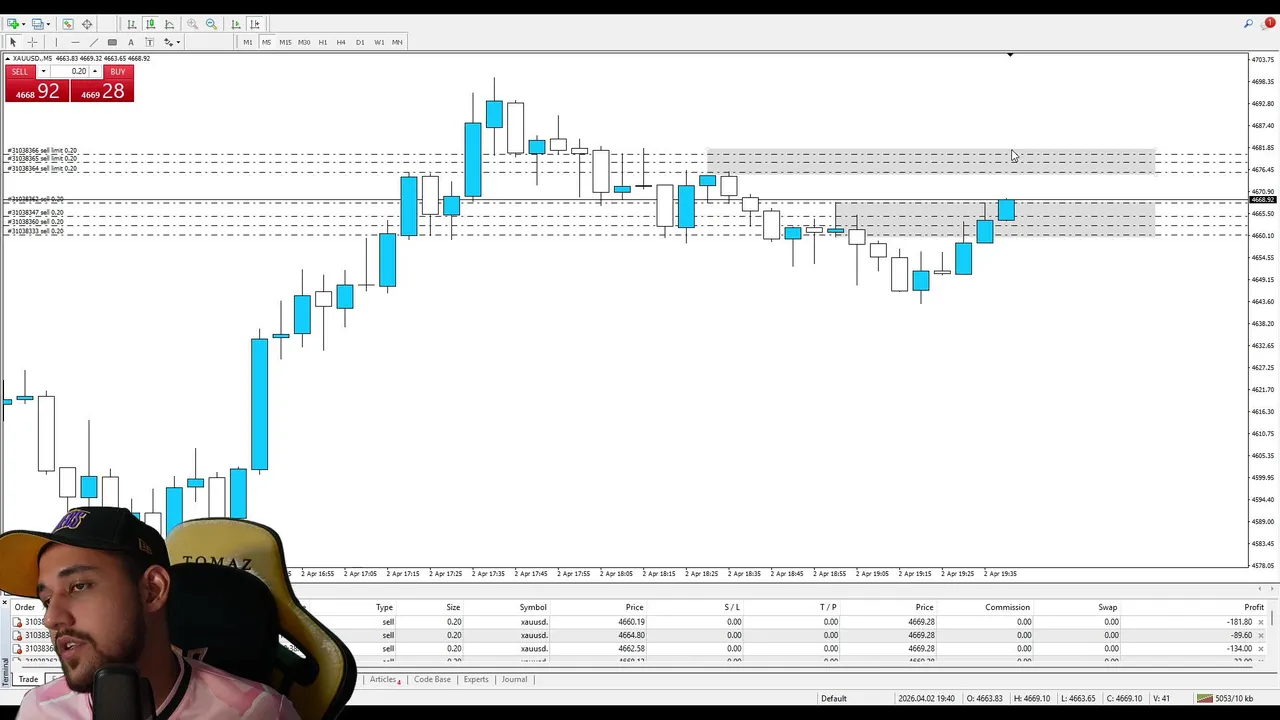This screenshot has height=720, width=1280.
Task: Set timeframe to M5
Action: point(266,42)
